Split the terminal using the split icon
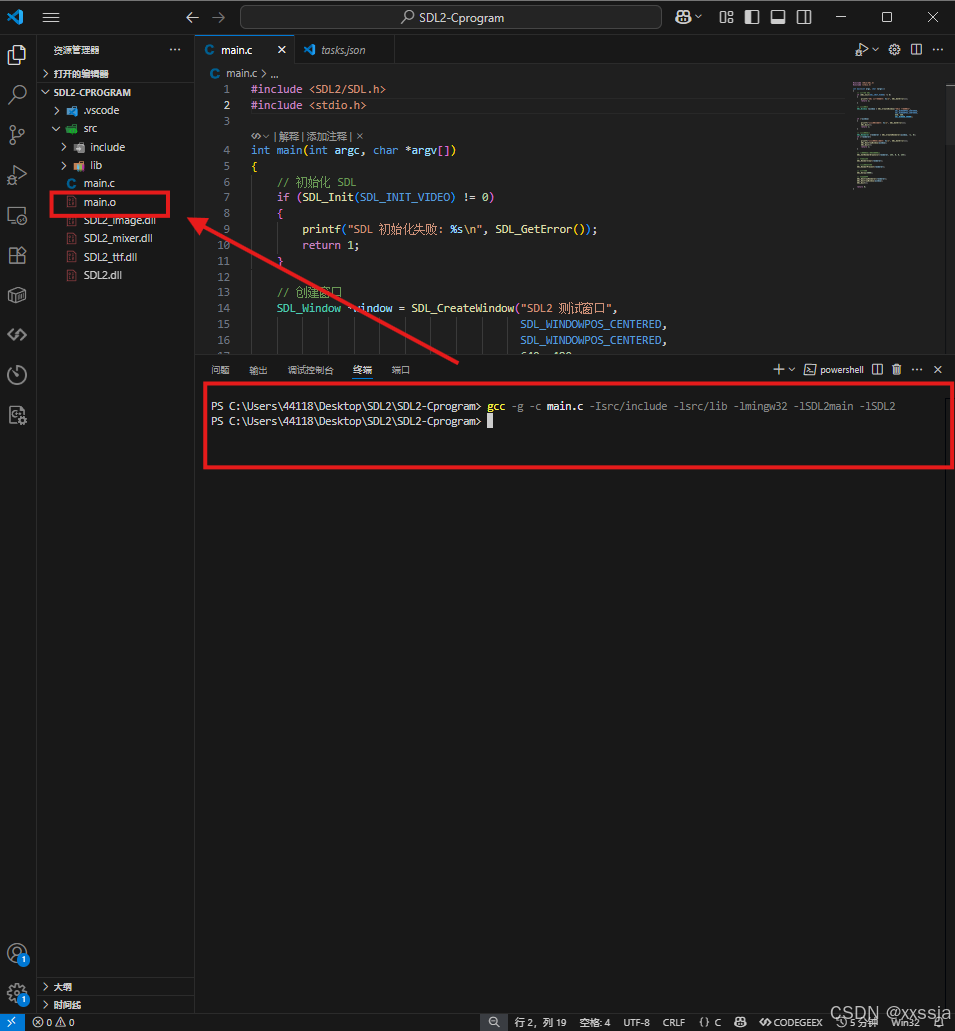955x1031 pixels. pyautogui.click(x=876, y=369)
